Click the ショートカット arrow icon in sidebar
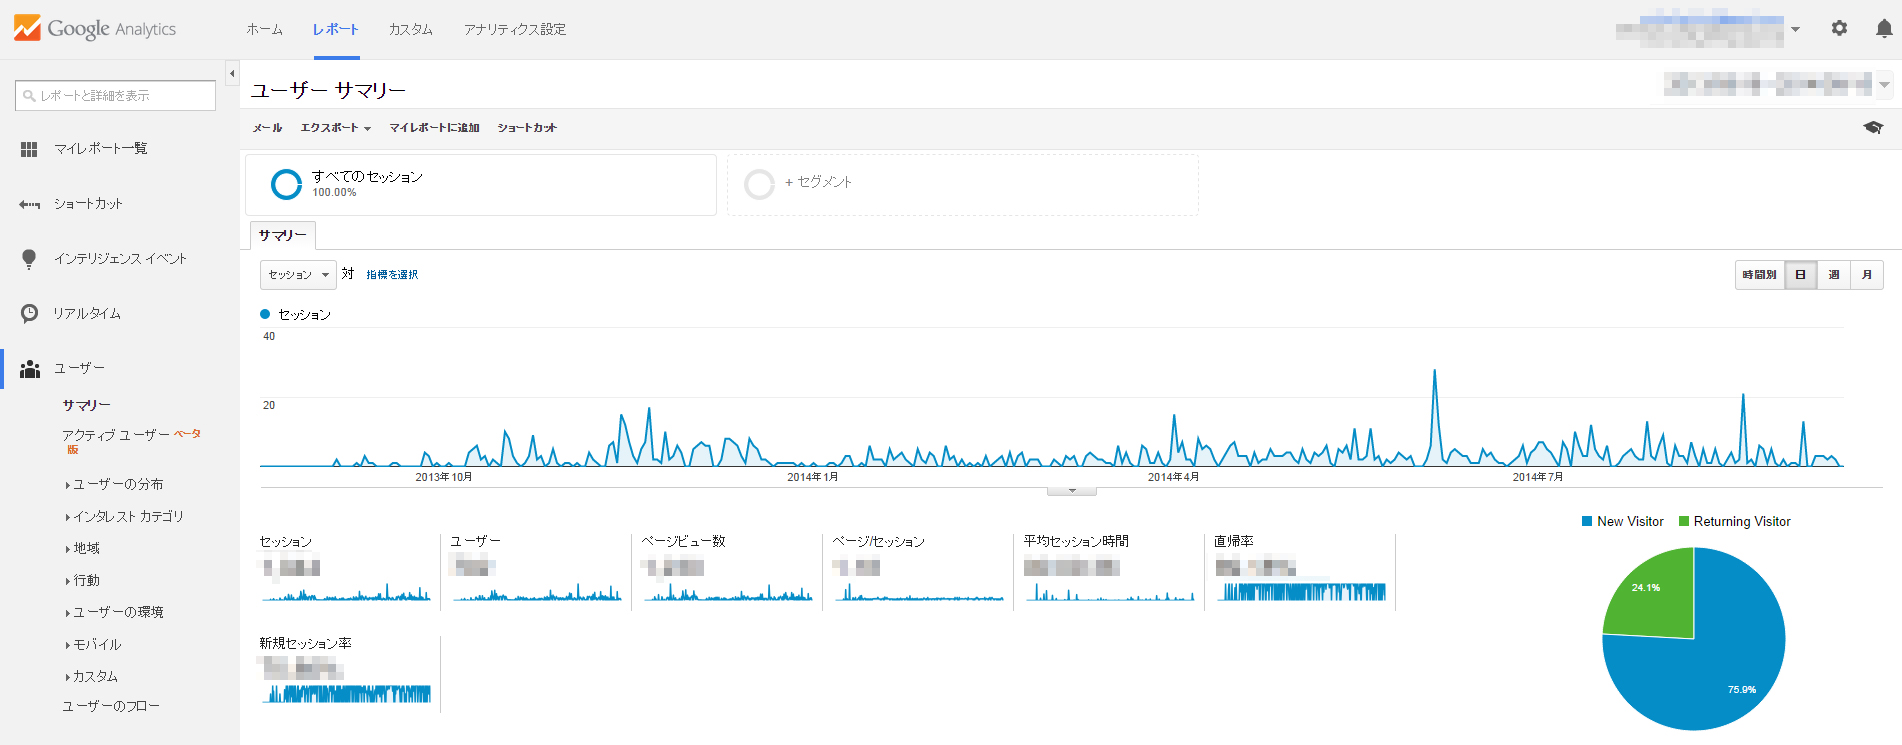This screenshot has width=1902, height=745. (29, 204)
